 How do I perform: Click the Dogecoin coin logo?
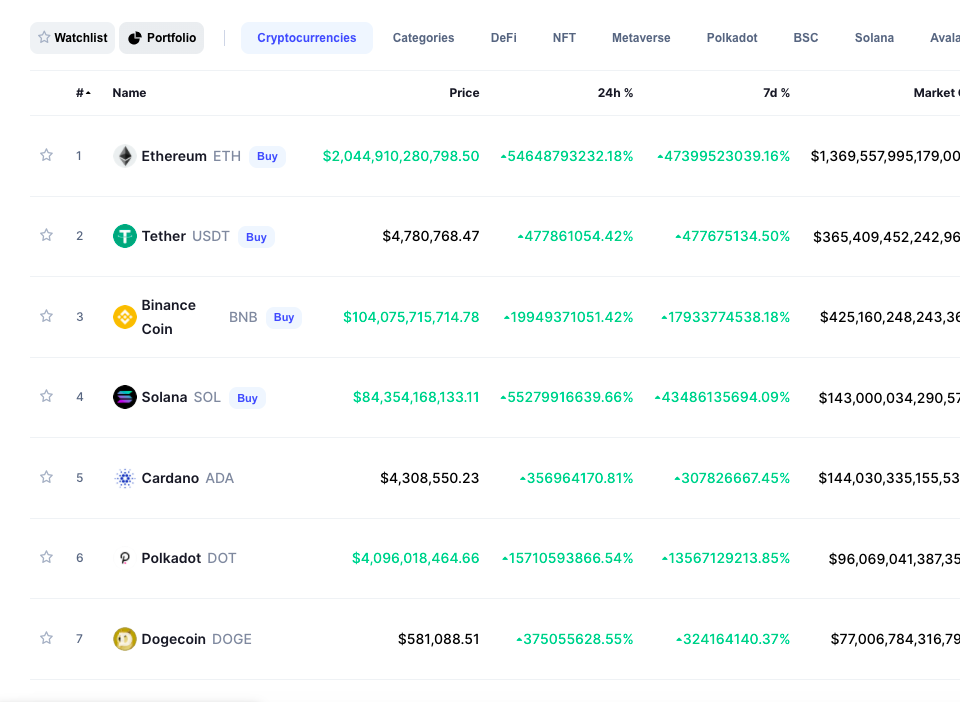(x=125, y=639)
